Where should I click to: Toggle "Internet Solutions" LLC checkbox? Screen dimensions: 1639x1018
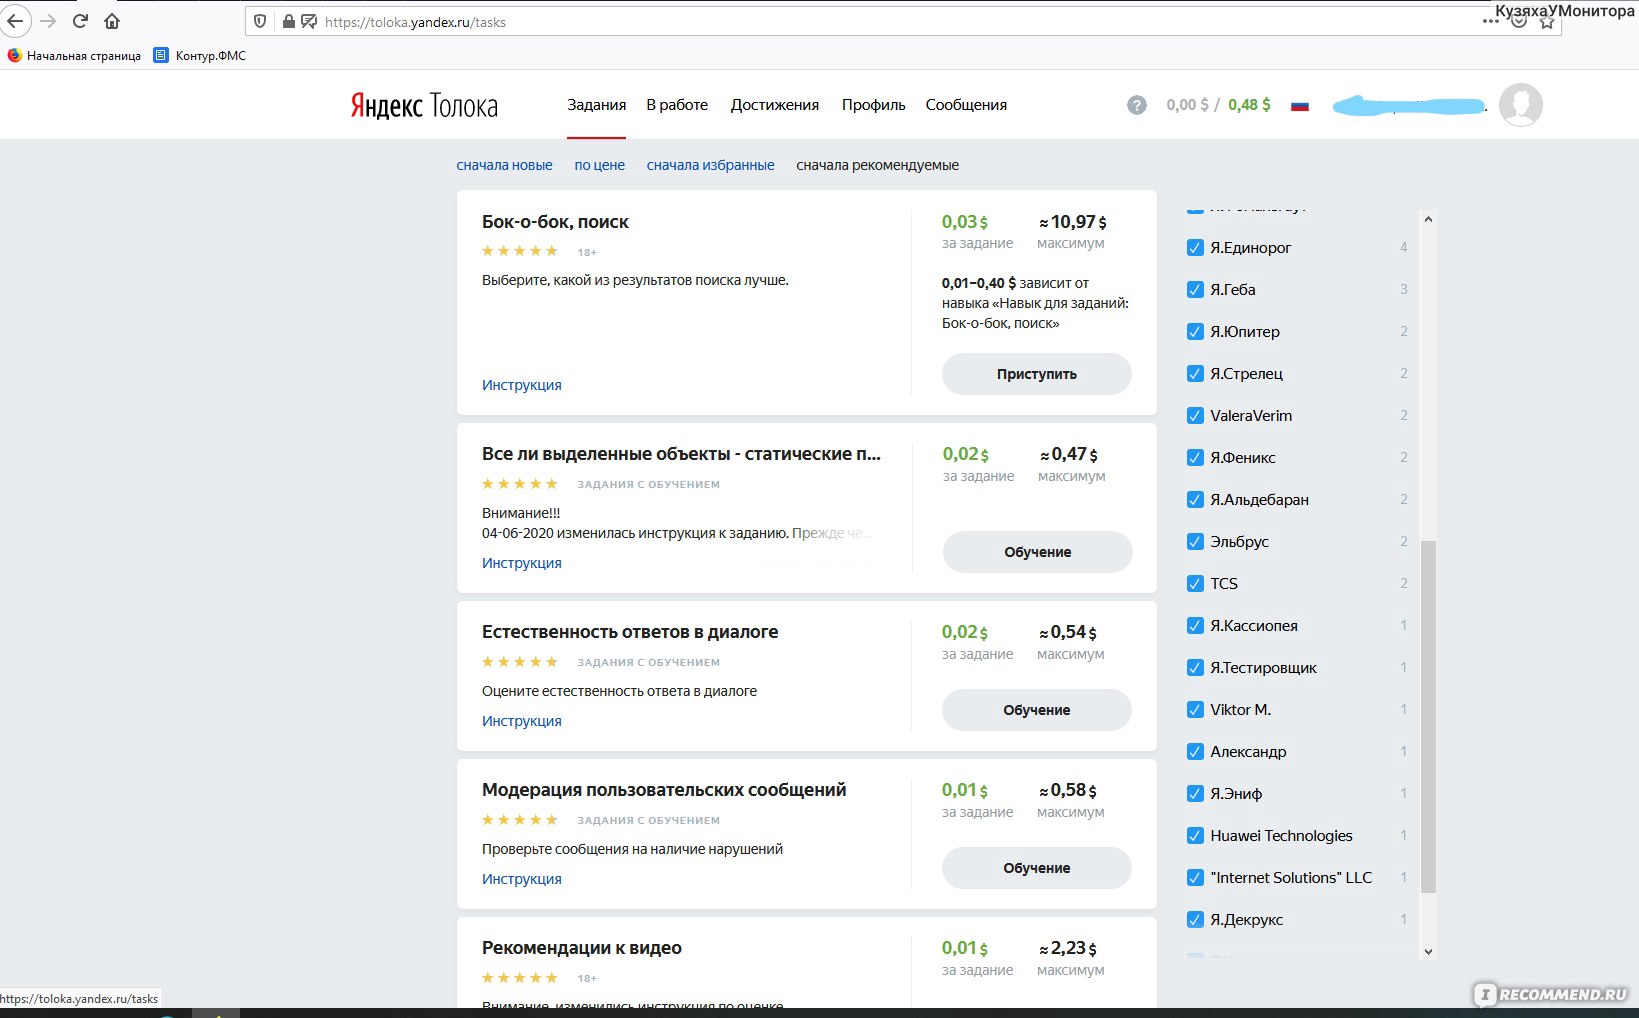click(1195, 877)
